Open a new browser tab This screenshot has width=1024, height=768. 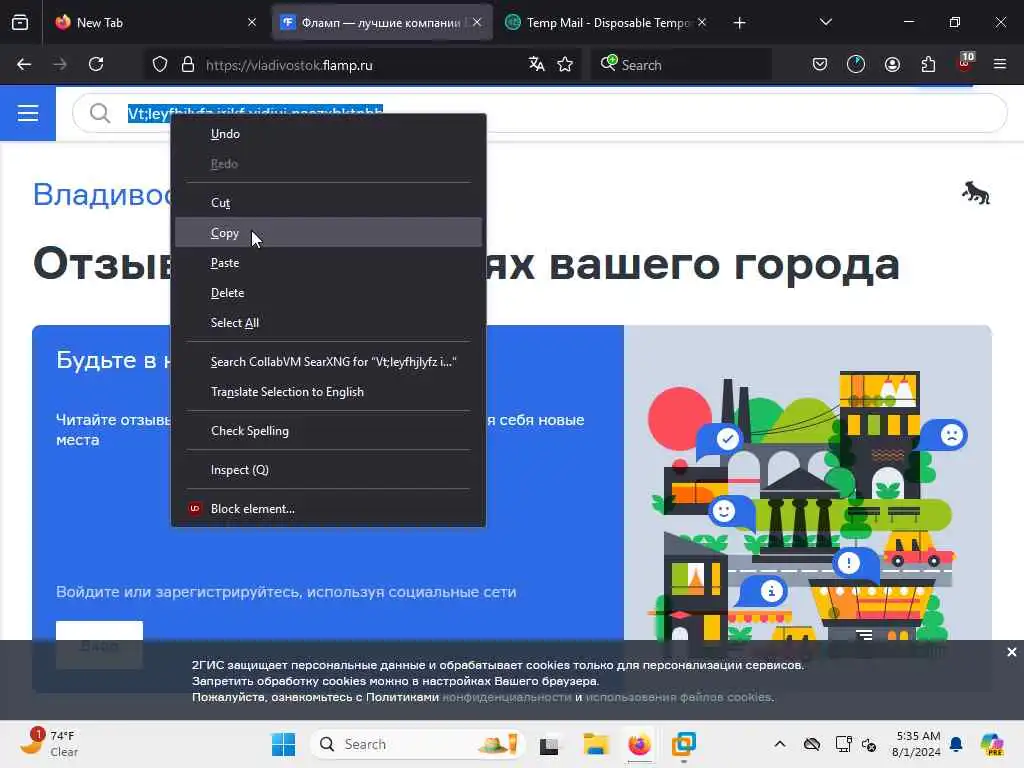tap(739, 23)
